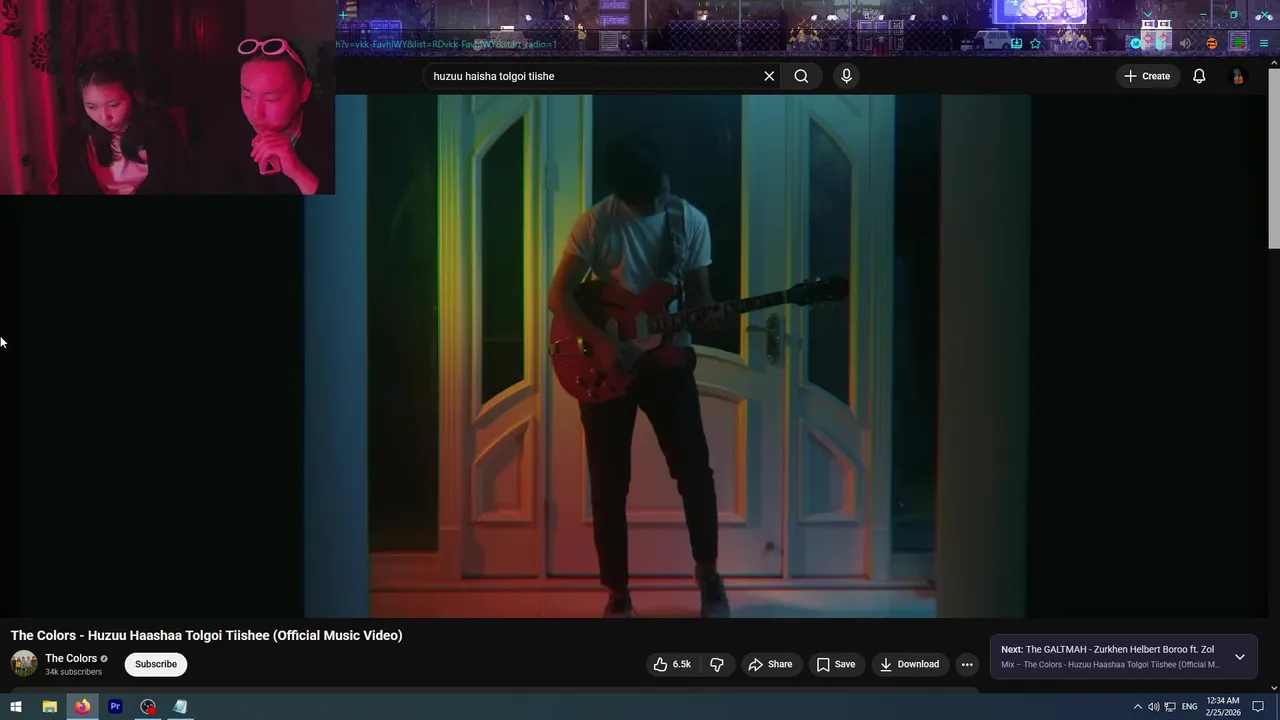
Task: Download the video
Action: click(x=909, y=664)
